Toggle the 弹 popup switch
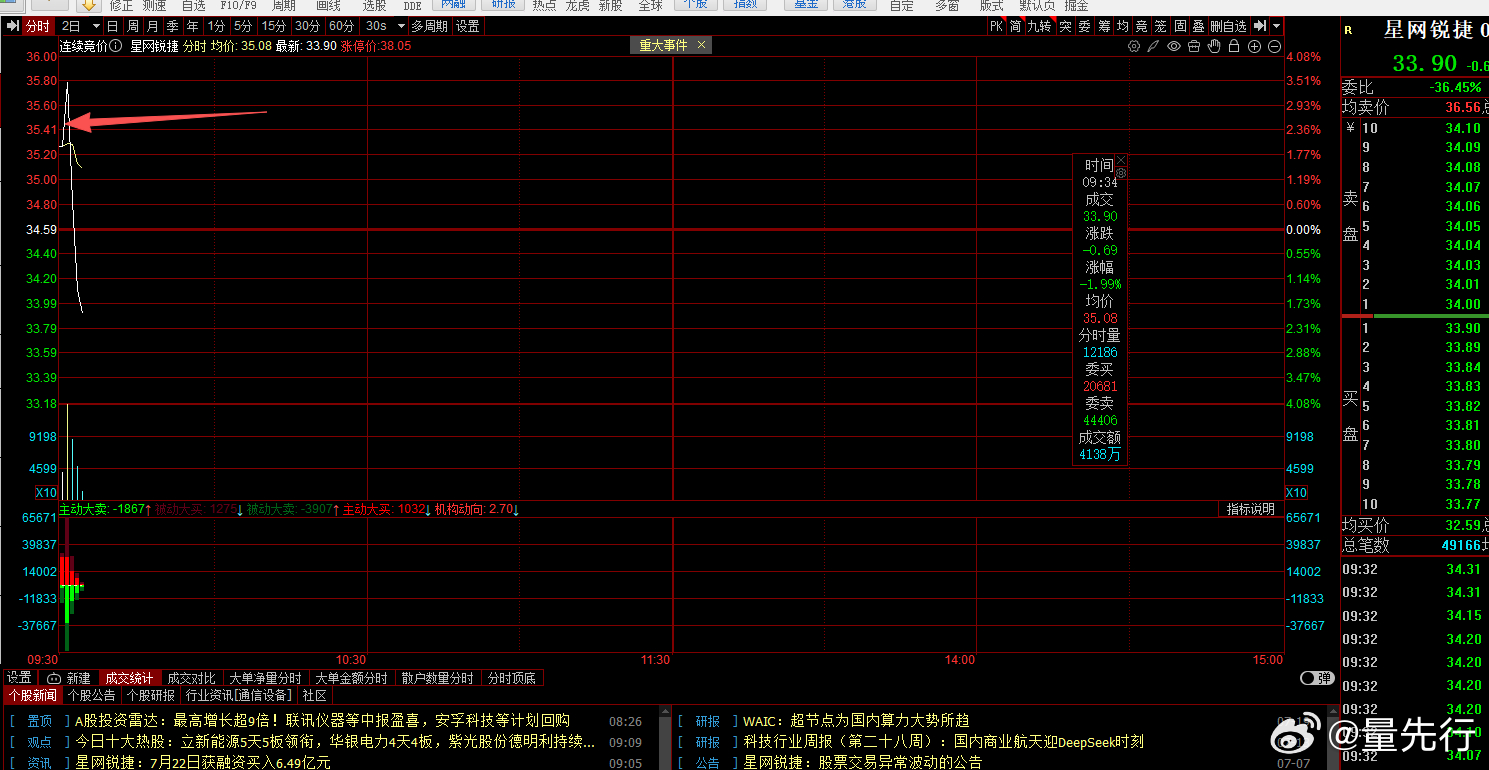The width and height of the screenshot is (1489, 770). pyautogui.click(x=1317, y=678)
